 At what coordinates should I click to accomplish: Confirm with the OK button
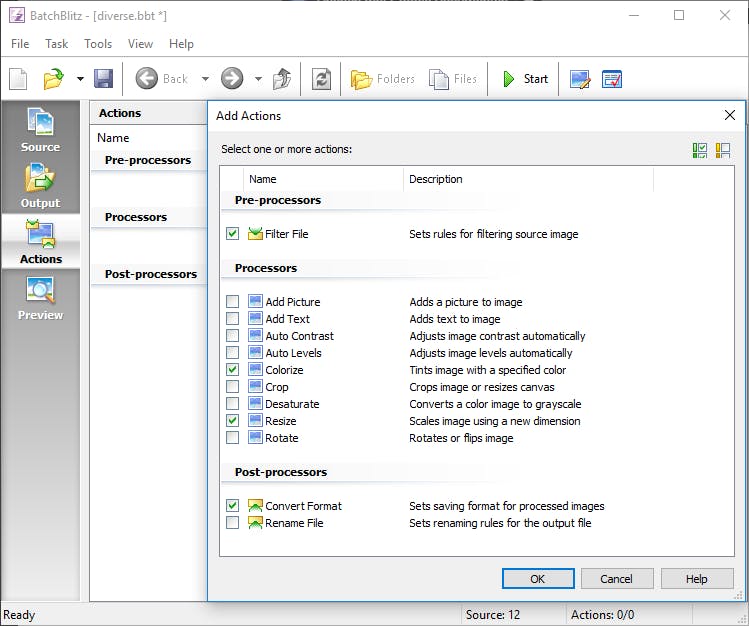tap(538, 579)
